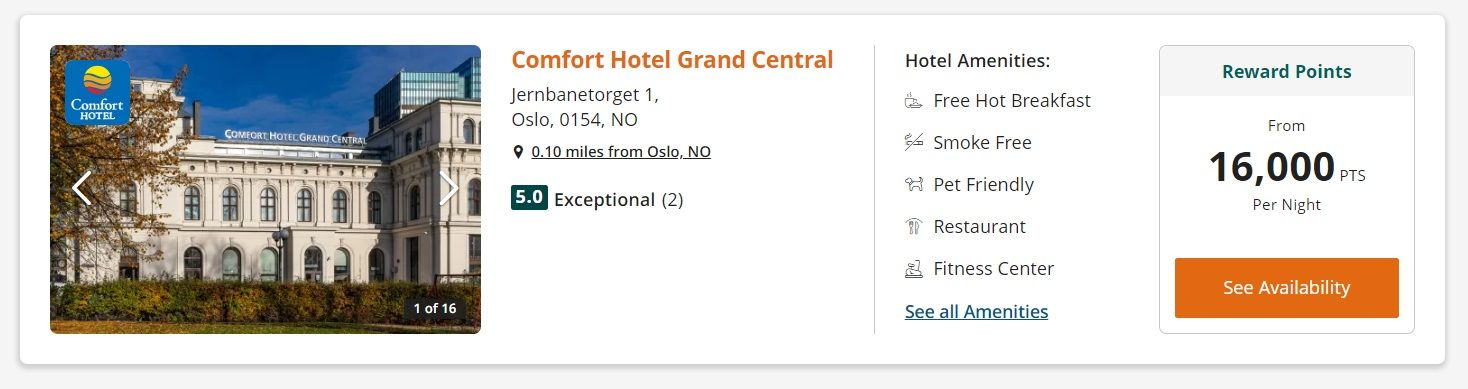
Task: Show the next hotel photo arrow
Action: [x=449, y=188]
